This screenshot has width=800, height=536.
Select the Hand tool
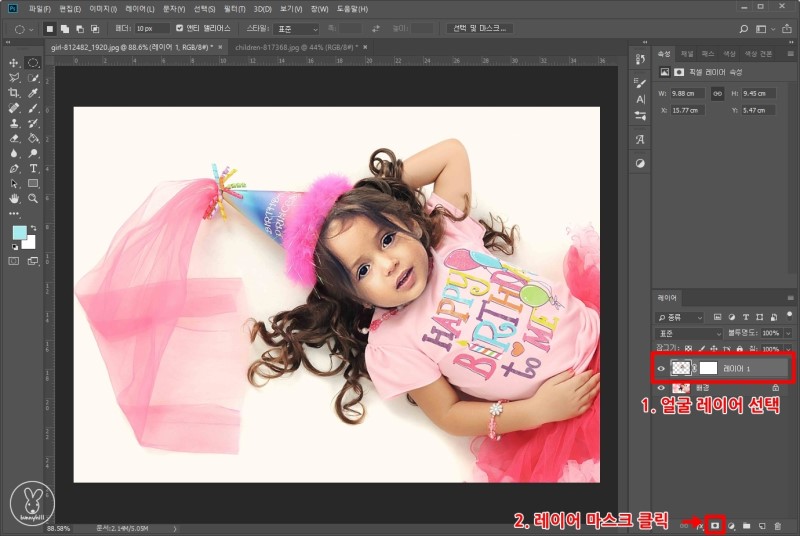tap(14, 199)
